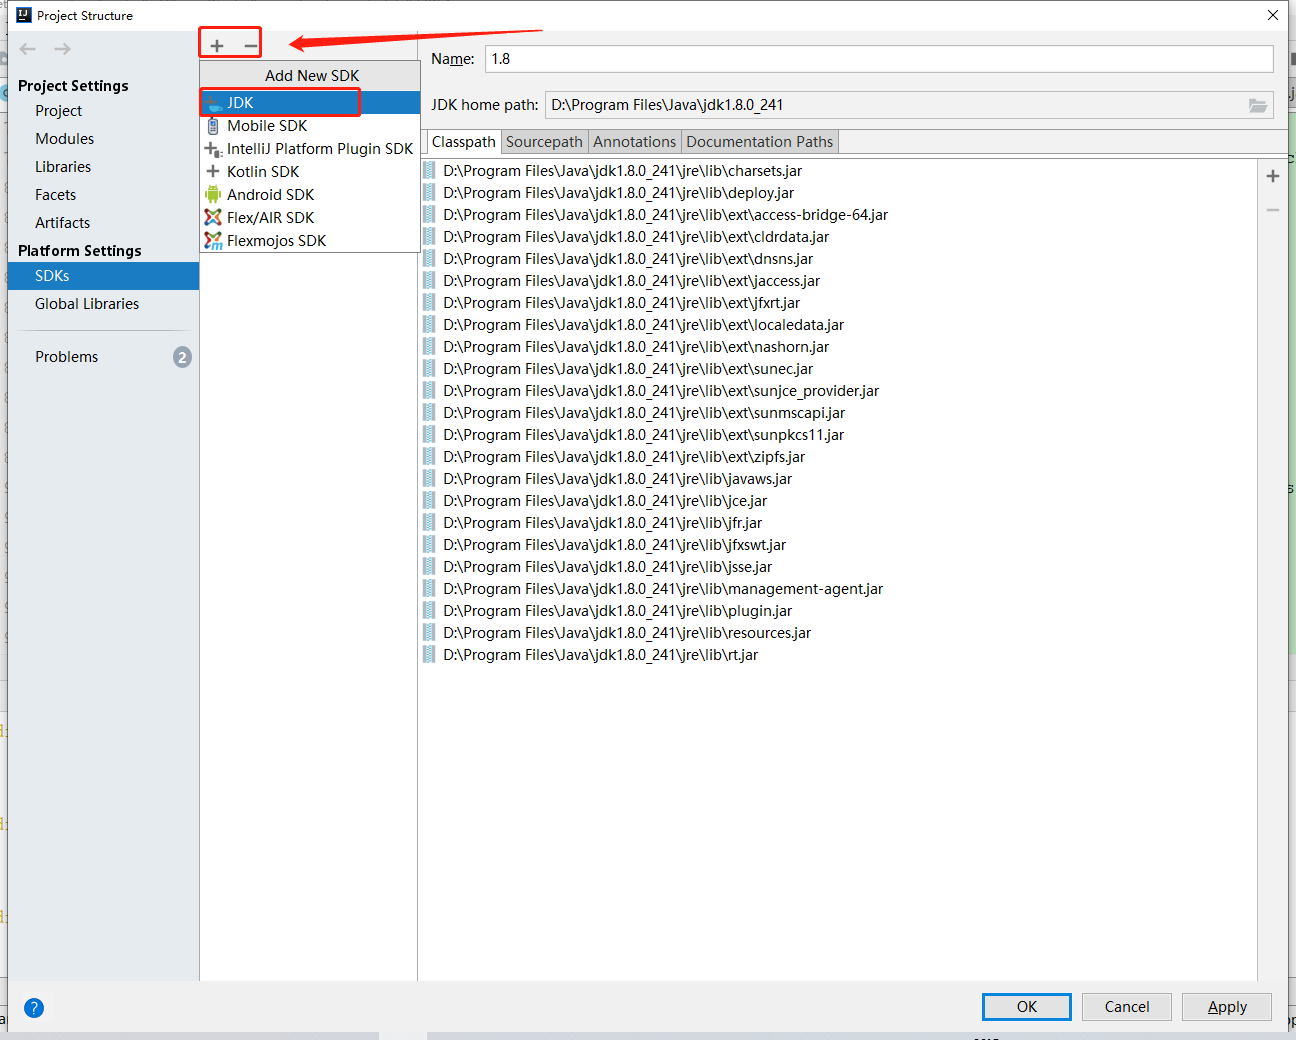Select JDK from Add New SDK

[310, 103]
